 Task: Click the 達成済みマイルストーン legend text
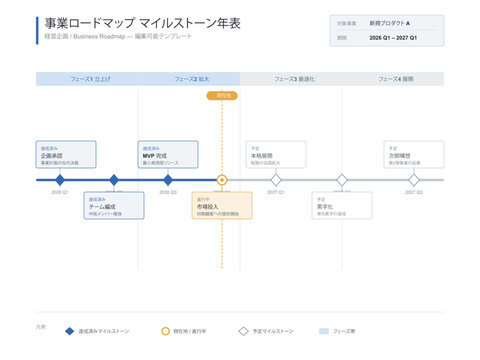[x=104, y=331]
